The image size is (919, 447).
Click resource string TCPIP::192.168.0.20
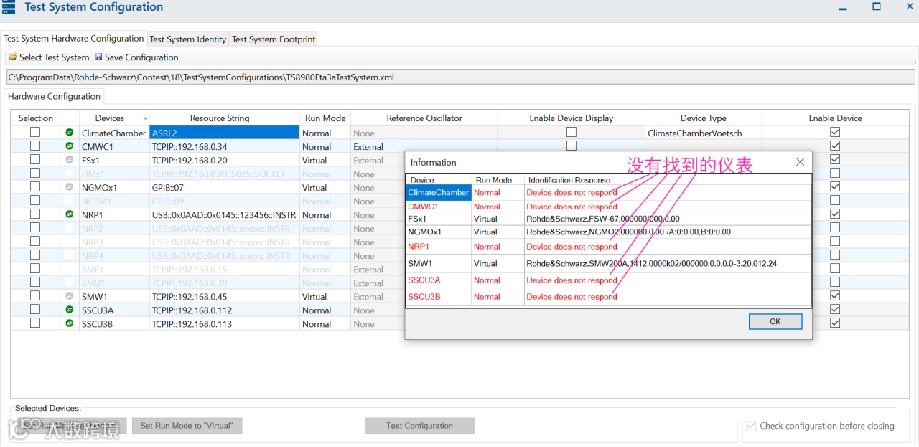[x=224, y=160]
